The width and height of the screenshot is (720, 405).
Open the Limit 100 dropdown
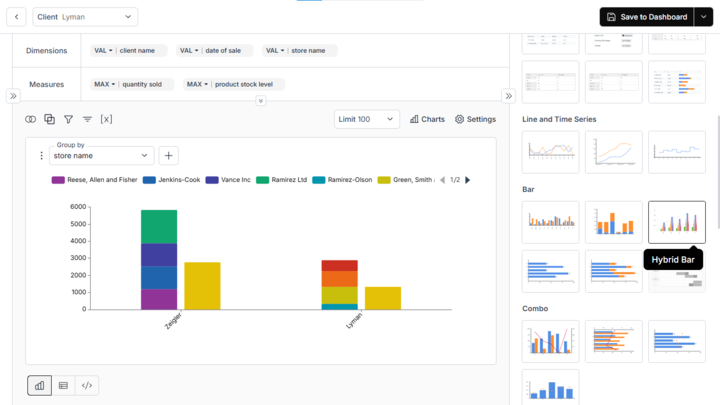tap(366, 119)
